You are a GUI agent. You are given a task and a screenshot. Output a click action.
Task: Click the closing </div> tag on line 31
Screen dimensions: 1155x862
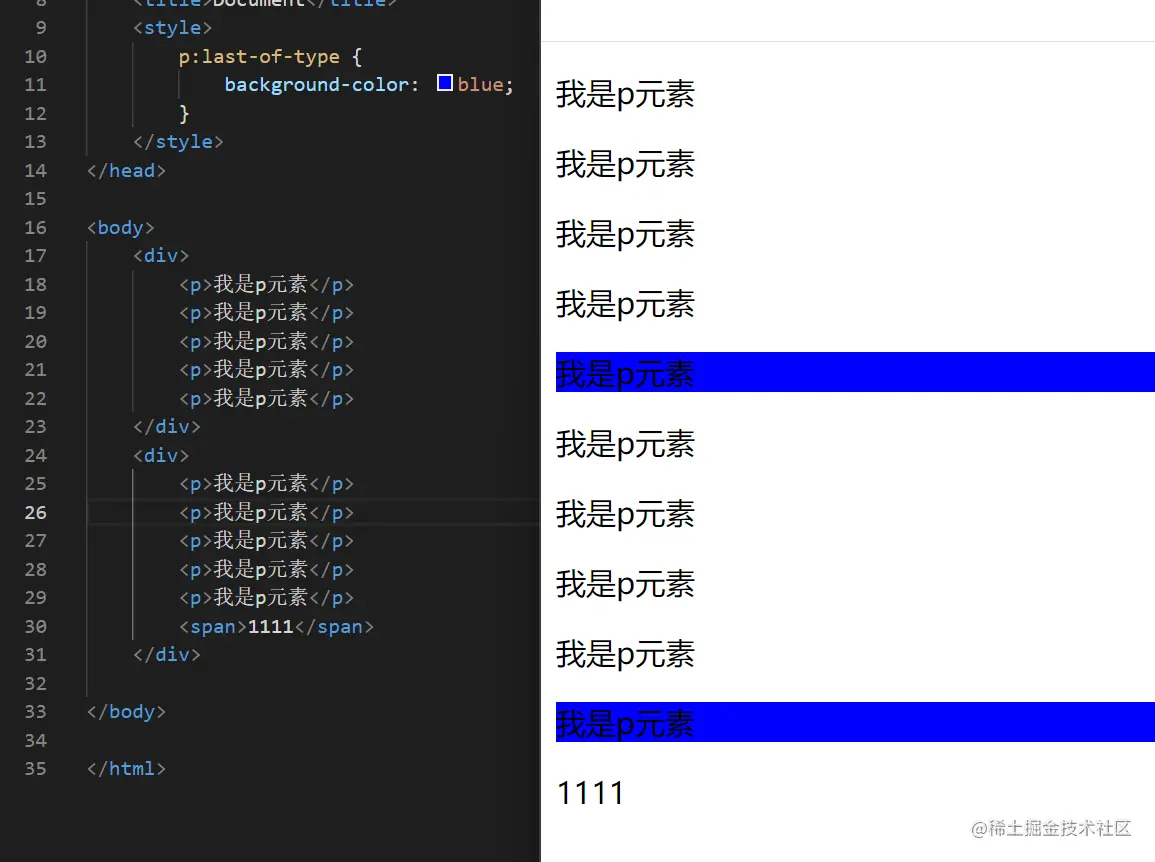166,654
